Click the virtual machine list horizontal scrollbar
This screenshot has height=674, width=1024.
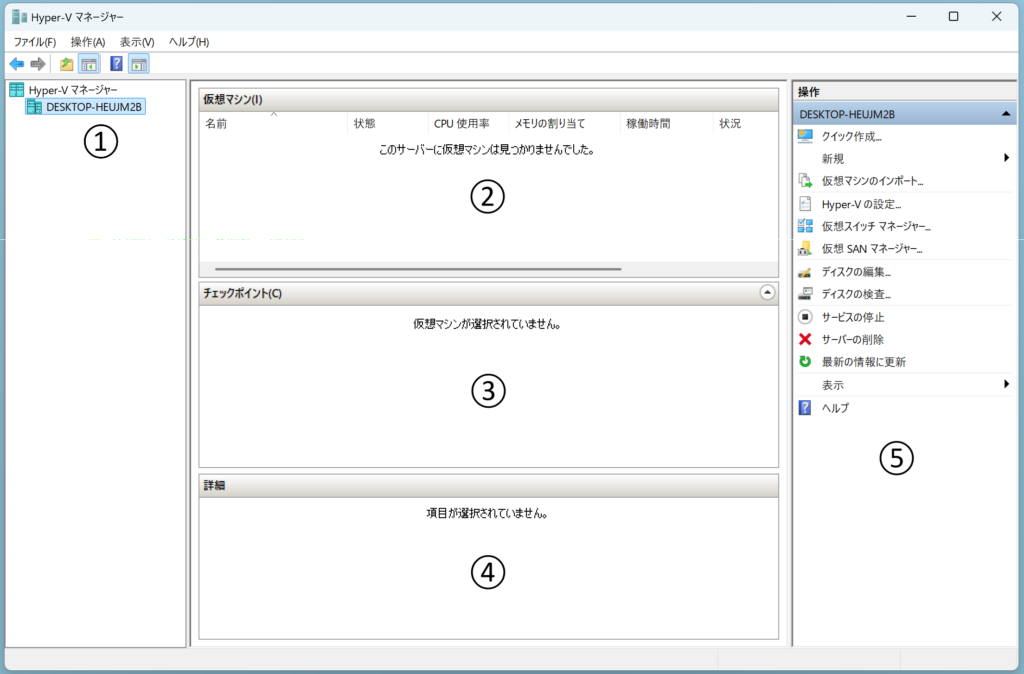pos(418,269)
